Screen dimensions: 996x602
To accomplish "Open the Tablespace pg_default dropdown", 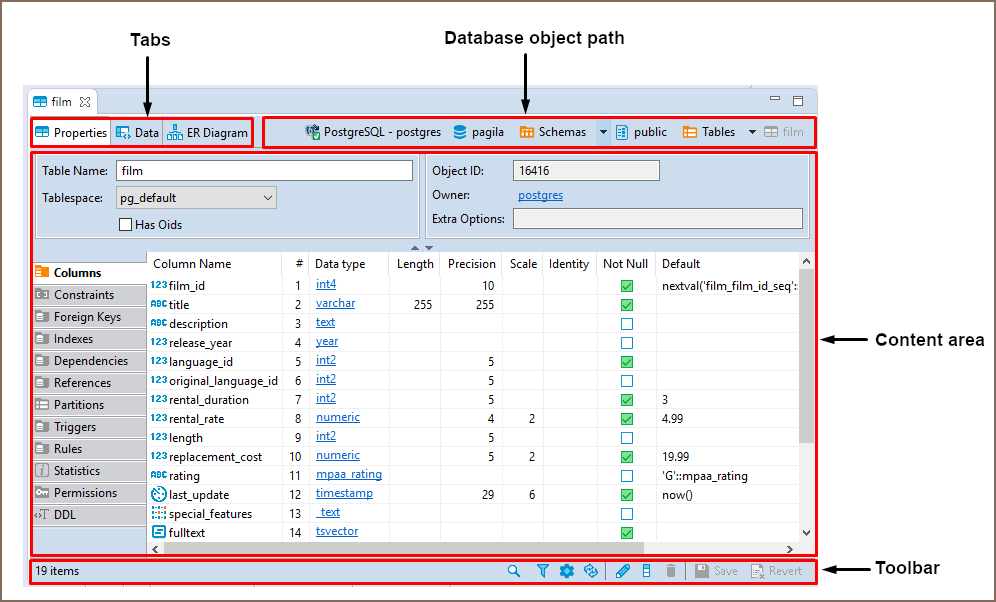I will click(196, 198).
